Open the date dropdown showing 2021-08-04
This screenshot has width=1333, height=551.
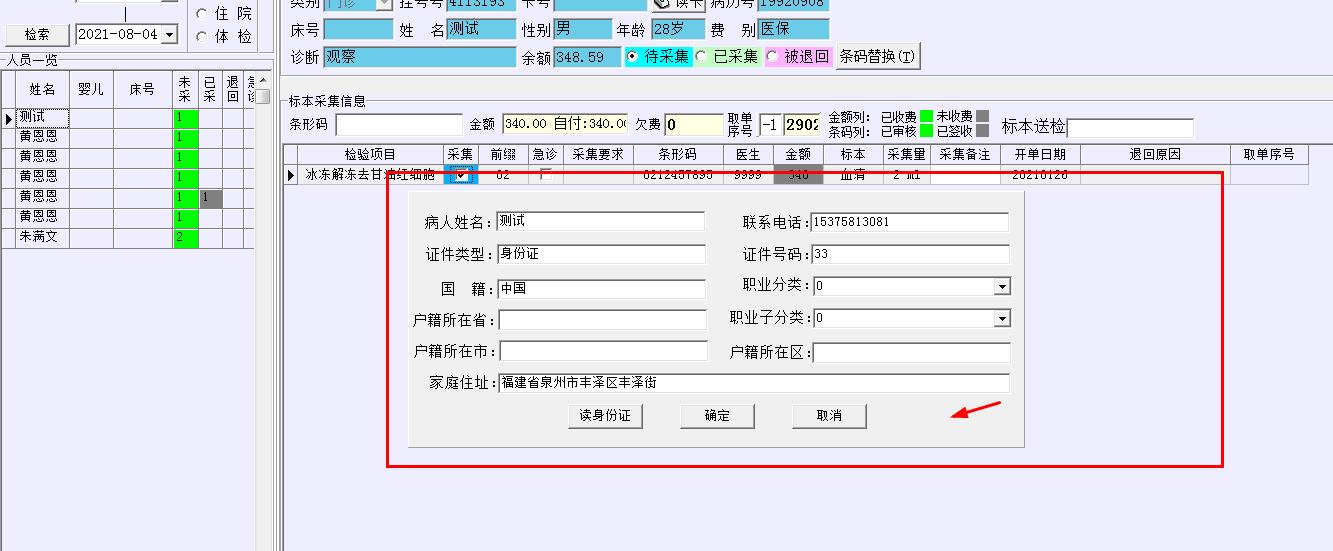(x=169, y=35)
